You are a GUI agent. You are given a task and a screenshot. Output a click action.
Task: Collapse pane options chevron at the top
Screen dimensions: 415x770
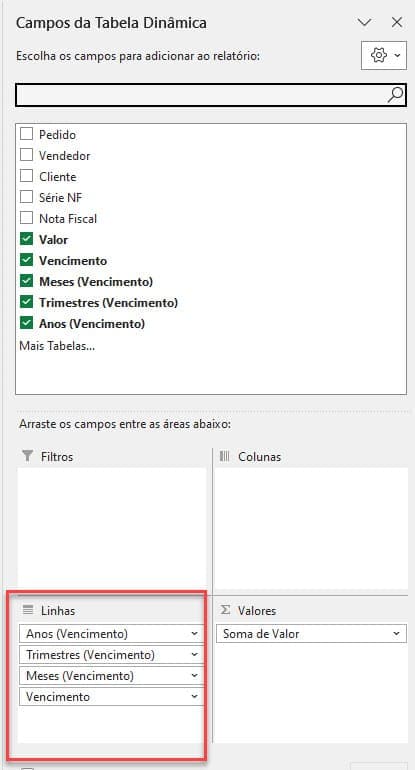[x=364, y=23]
